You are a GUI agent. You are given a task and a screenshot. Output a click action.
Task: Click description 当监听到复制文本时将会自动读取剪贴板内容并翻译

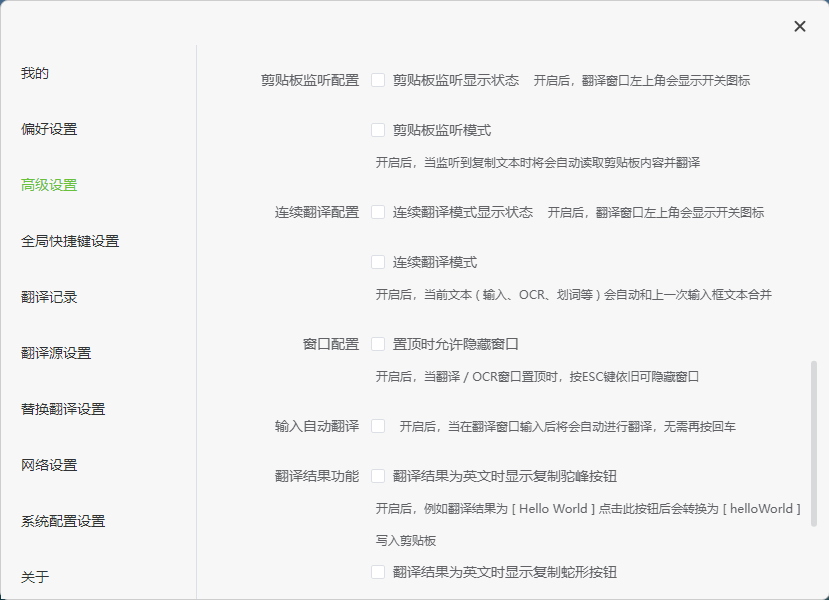(538, 163)
